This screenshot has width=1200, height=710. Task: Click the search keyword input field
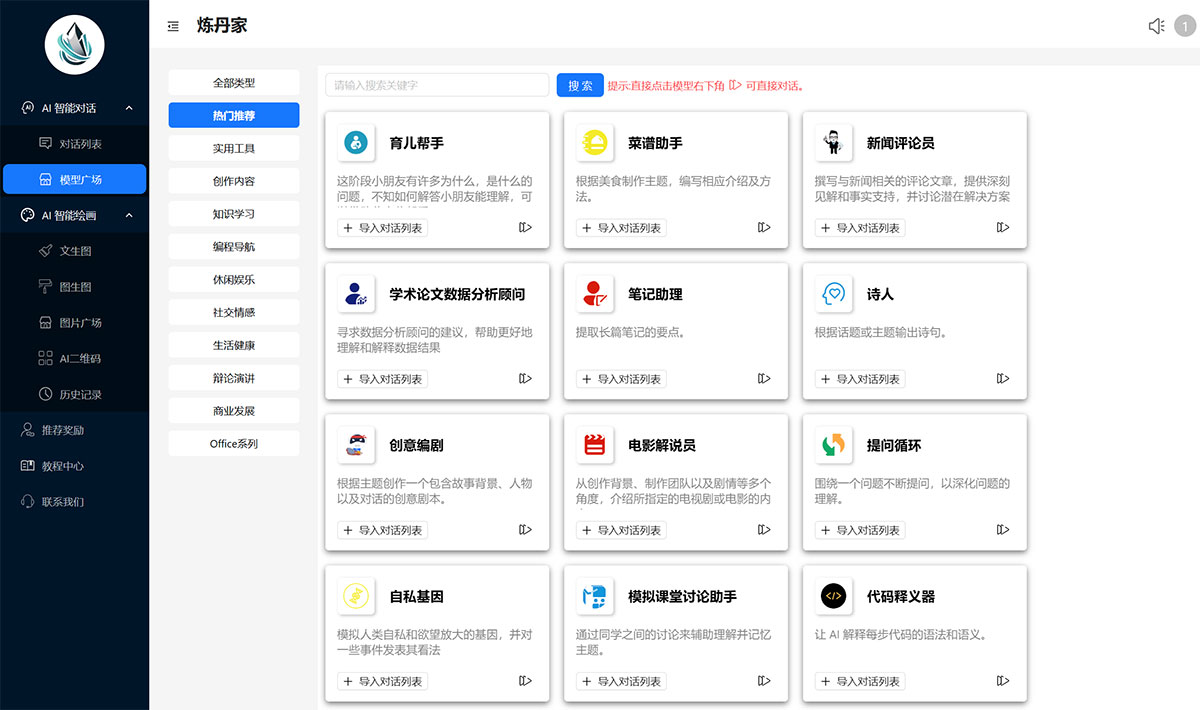(x=436, y=85)
